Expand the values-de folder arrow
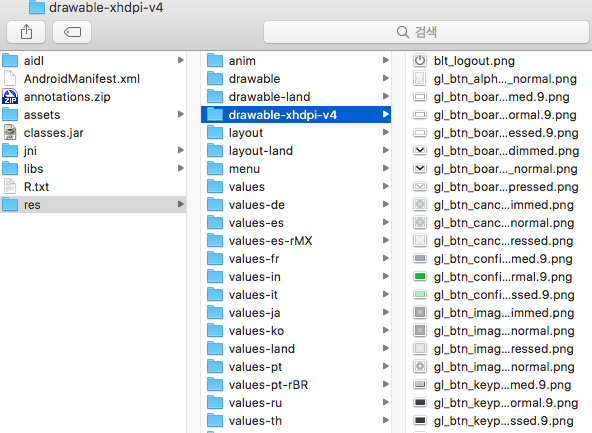 [385, 204]
